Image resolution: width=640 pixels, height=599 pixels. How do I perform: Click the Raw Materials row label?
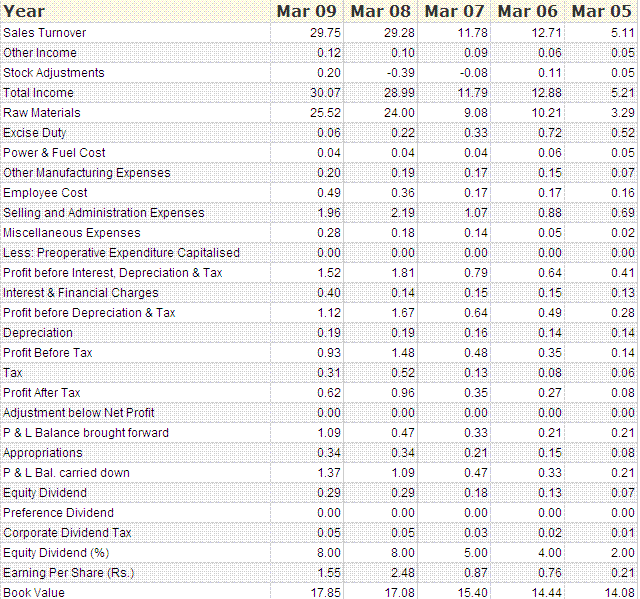coord(42,113)
